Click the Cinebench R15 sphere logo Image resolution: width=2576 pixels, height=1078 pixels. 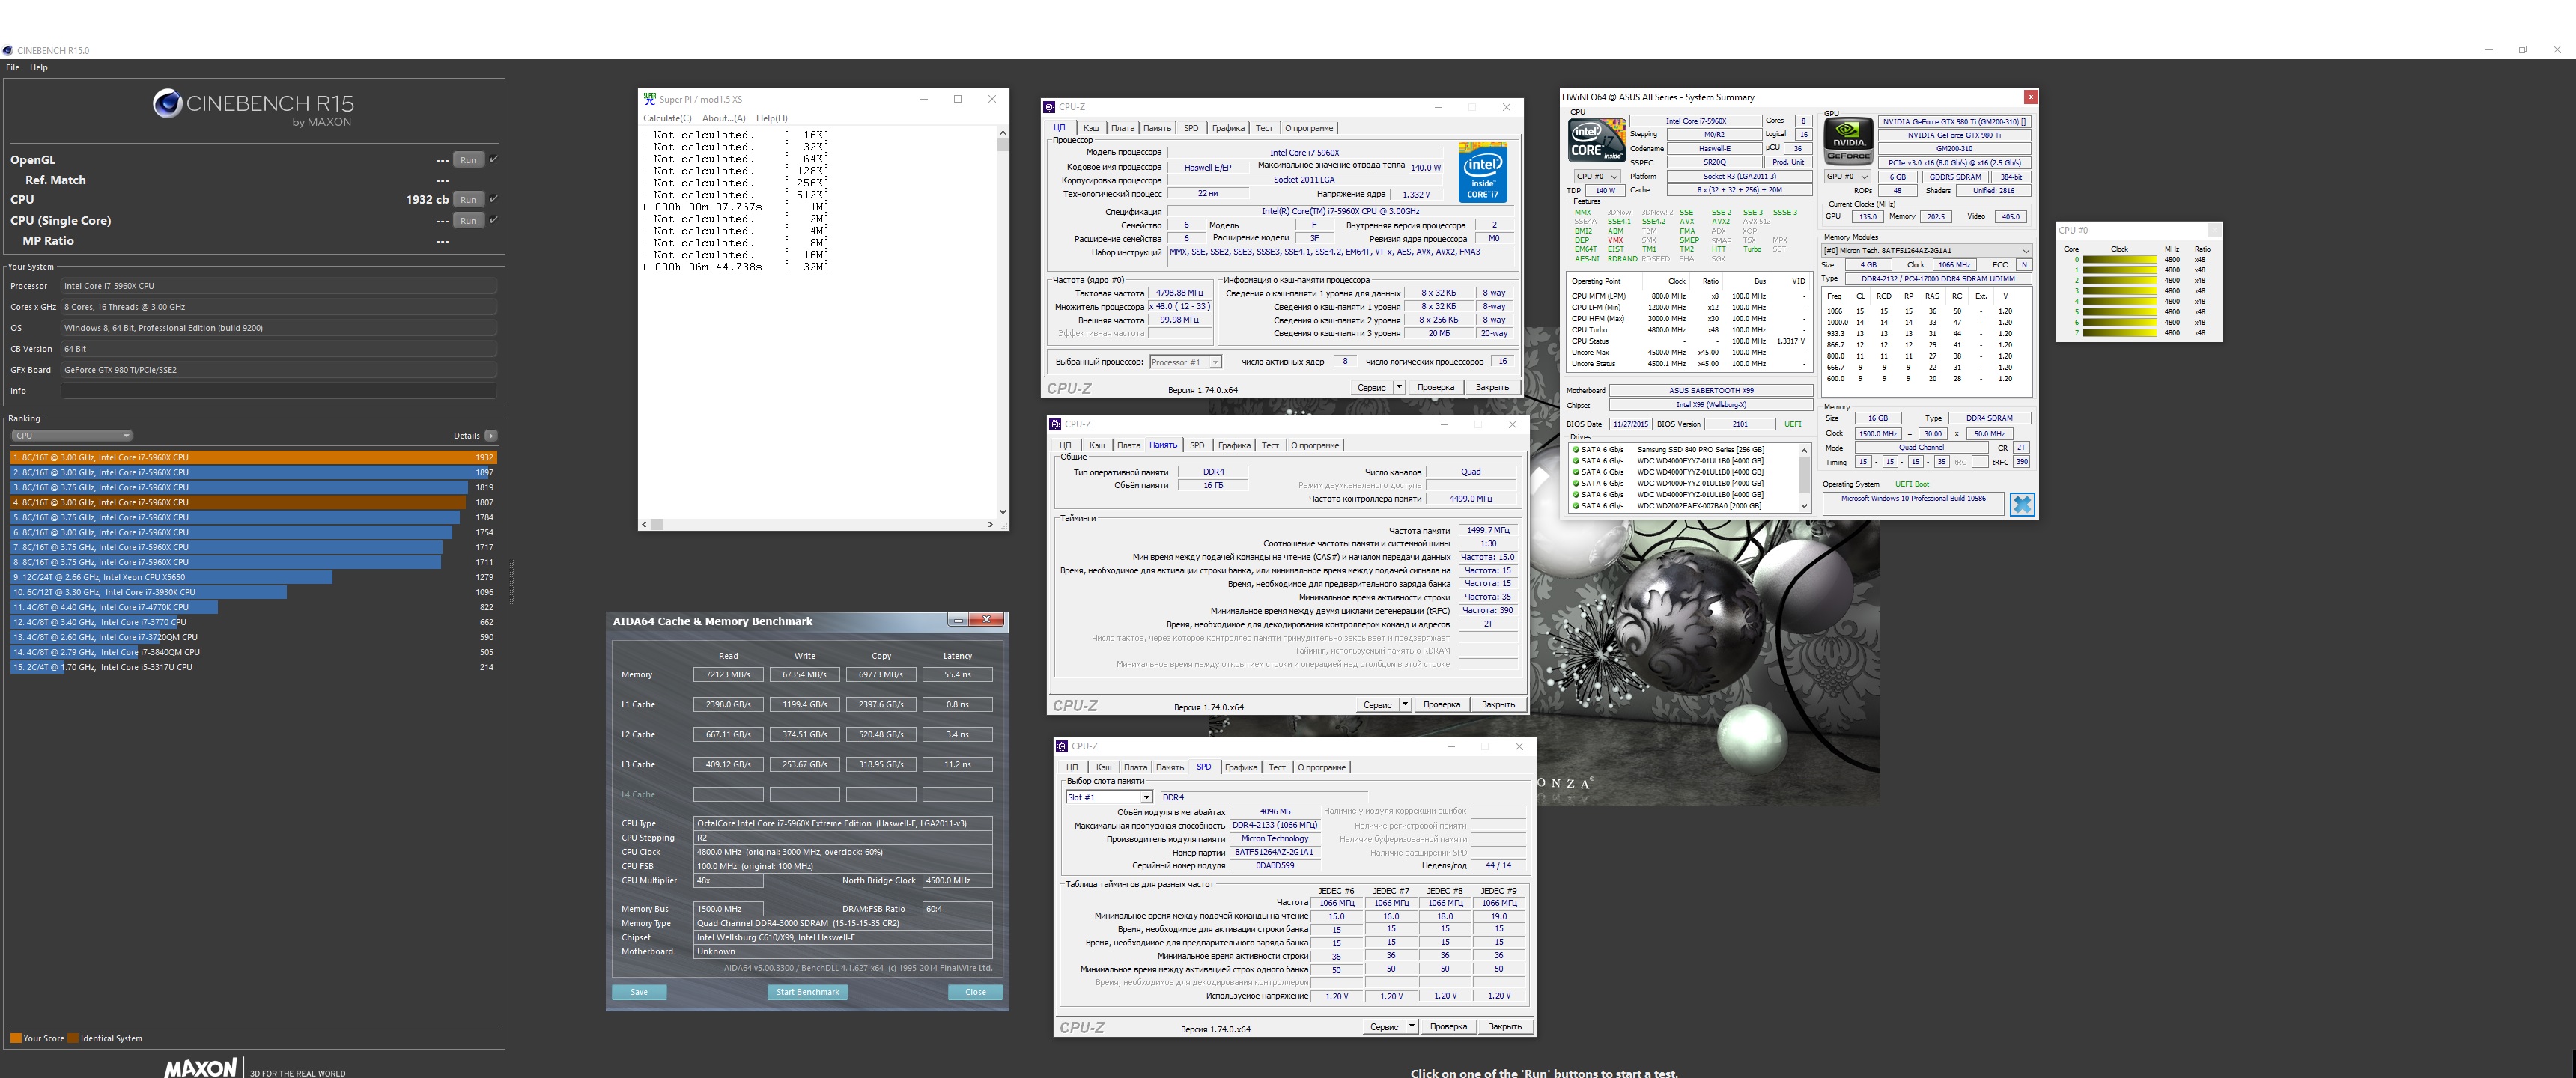[x=167, y=103]
